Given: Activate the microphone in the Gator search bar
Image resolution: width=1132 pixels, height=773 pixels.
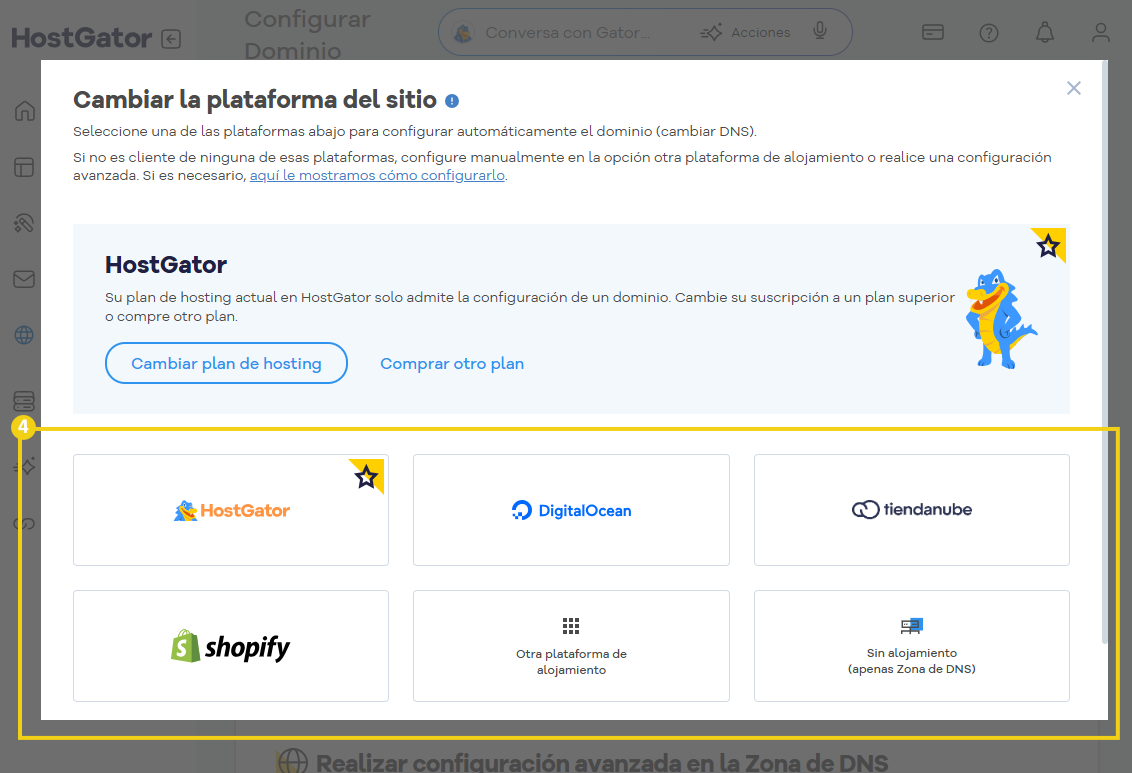Looking at the screenshot, I should pyautogui.click(x=820, y=31).
